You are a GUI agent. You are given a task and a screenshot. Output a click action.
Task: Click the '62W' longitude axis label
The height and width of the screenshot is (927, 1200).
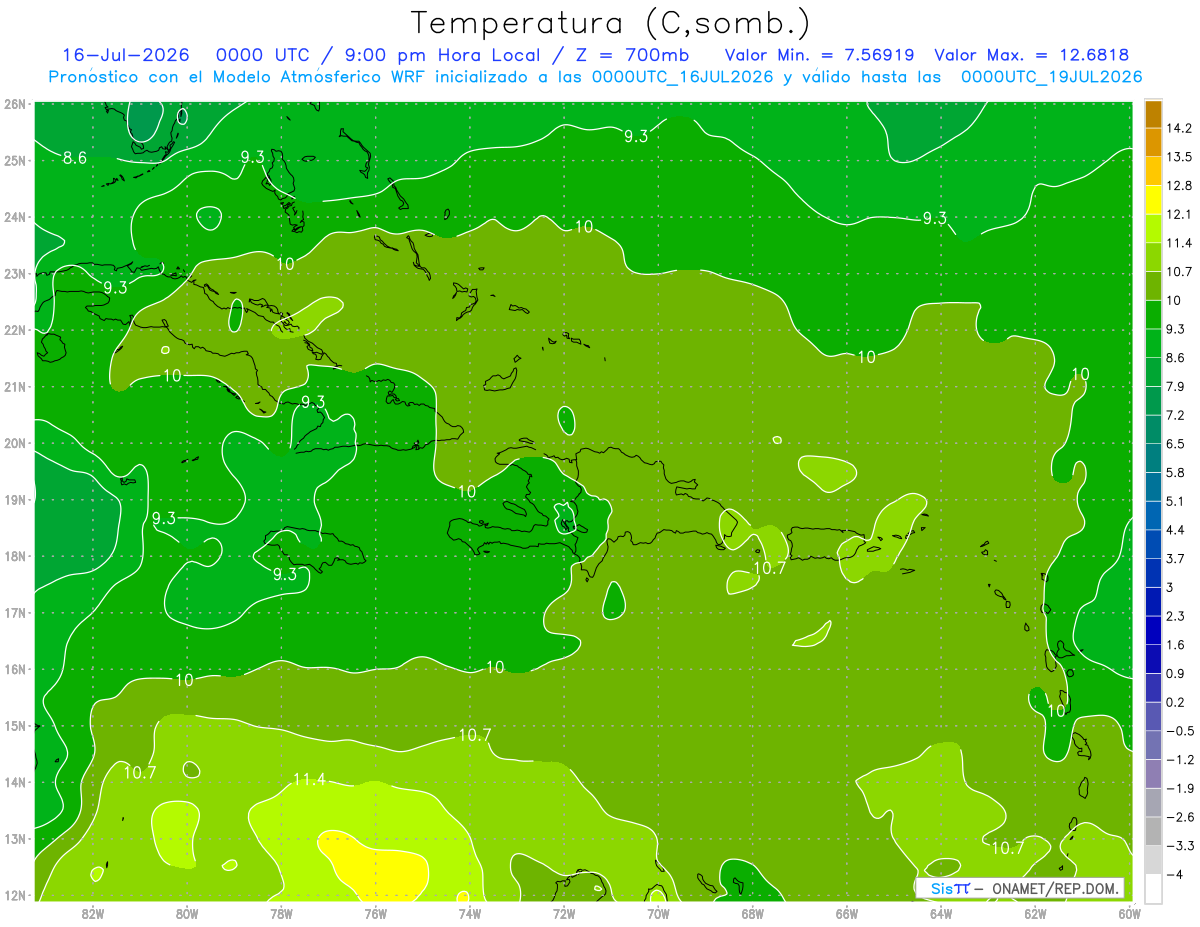click(x=1035, y=913)
